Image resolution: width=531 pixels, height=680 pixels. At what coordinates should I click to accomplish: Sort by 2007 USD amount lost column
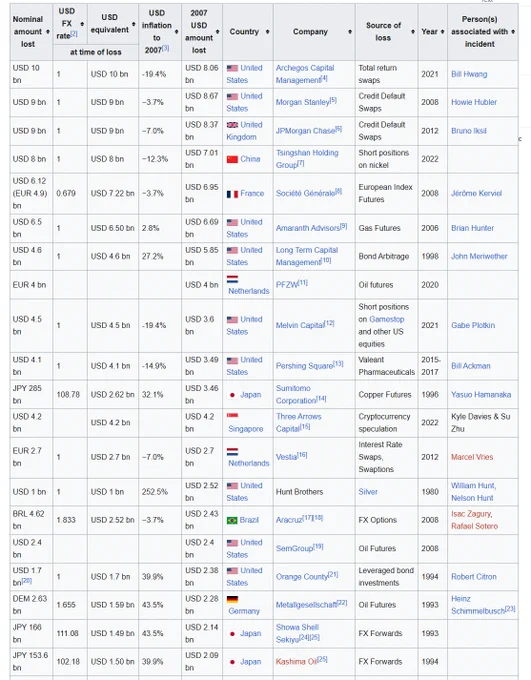[x=217, y=32]
